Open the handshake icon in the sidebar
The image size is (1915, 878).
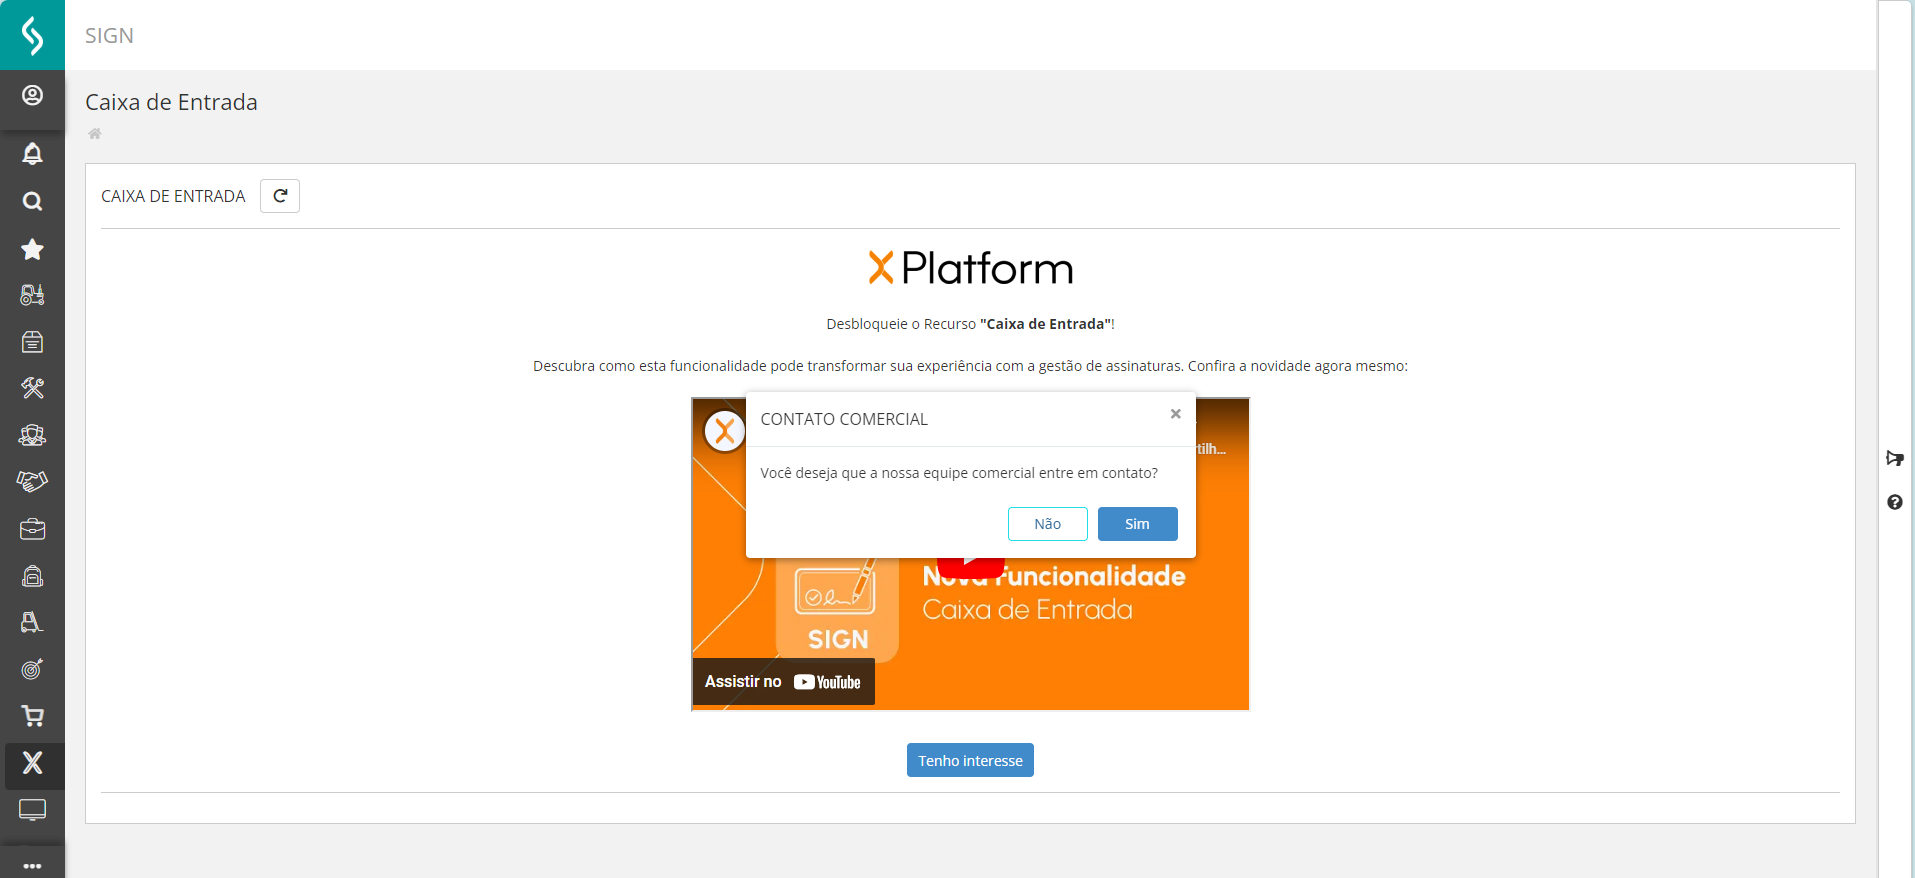pos(32,482)
